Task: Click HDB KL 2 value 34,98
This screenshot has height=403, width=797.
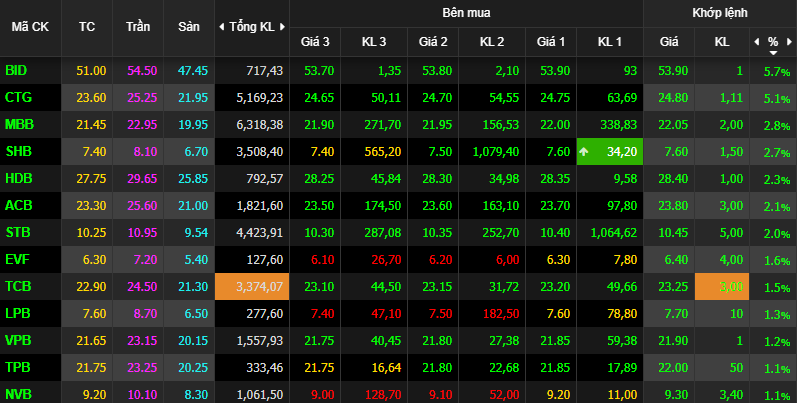Action: 504,179
